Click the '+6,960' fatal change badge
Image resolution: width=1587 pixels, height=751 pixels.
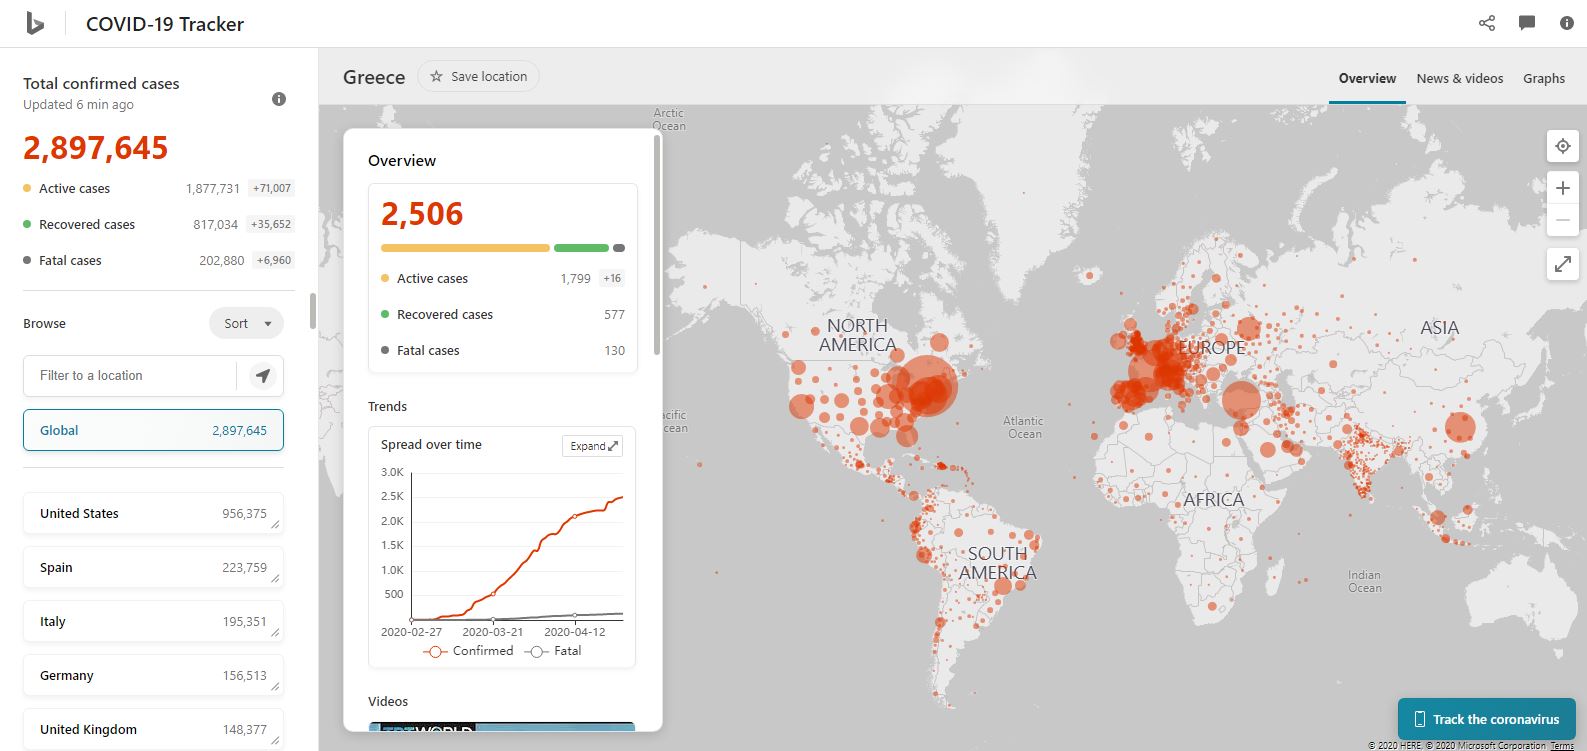(274, 260)
